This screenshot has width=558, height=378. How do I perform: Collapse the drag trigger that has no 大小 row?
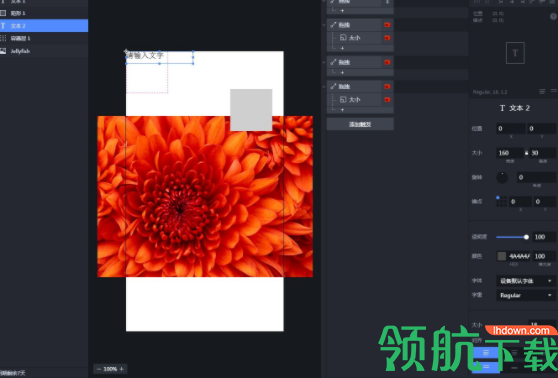tap(323, 62)
